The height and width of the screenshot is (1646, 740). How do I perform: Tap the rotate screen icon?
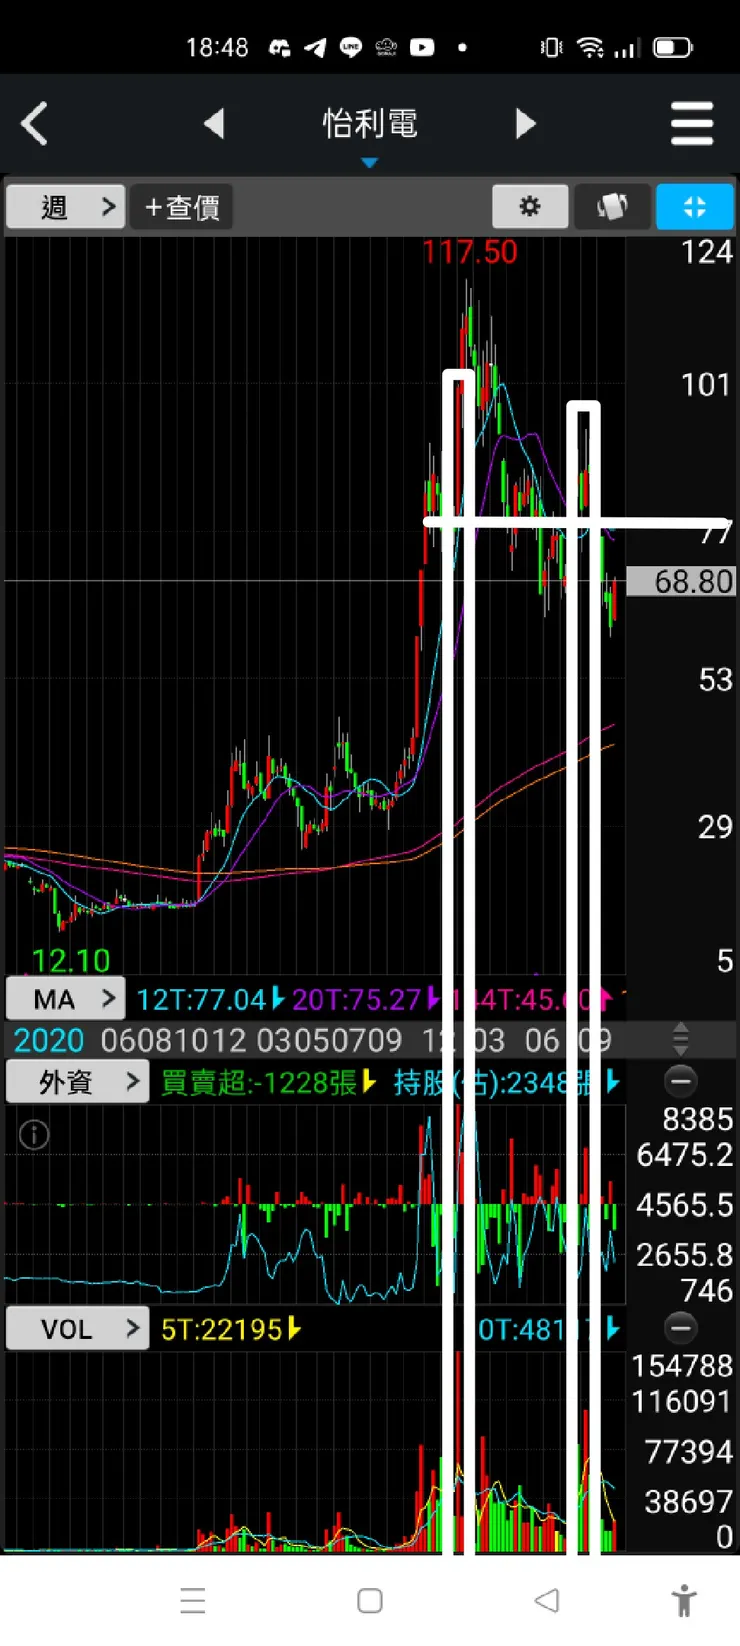[x=612, y=207]
